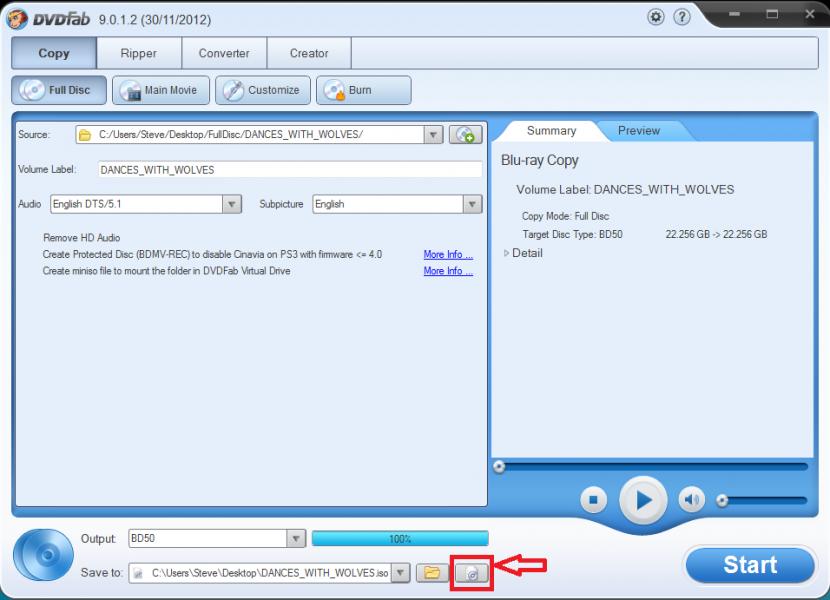The height and width of the screenshot is (600, 830).
Task: Open More Info for miniso file option
Action: click(x=448, y=271)
